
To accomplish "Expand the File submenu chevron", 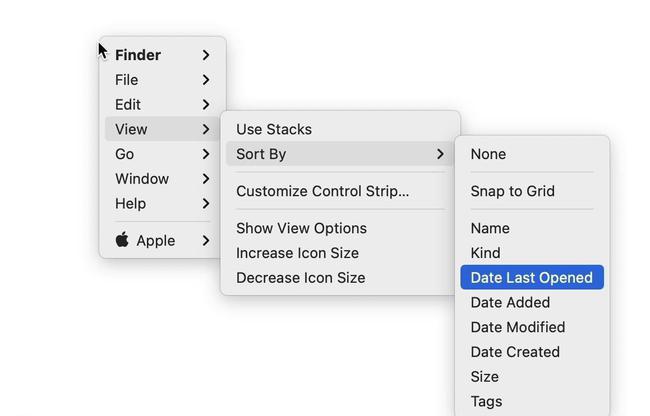I will 205,80.
